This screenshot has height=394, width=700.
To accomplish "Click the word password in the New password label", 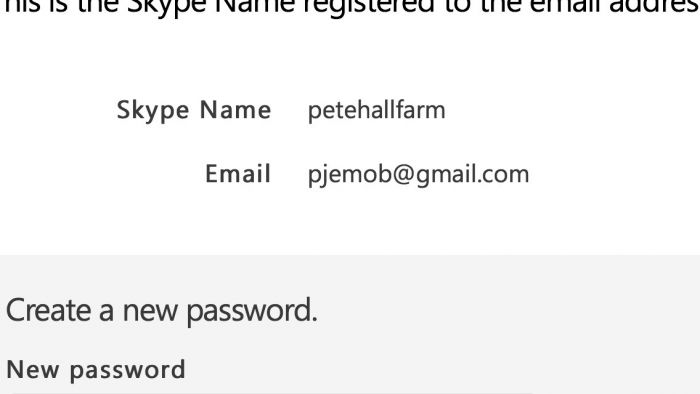I will (128, 371).
